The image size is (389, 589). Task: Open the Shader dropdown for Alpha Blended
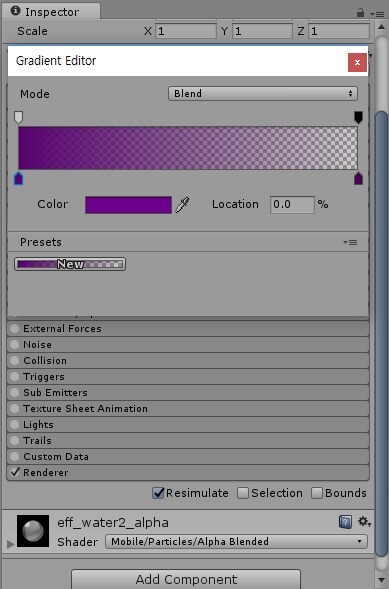coord(236,541)
